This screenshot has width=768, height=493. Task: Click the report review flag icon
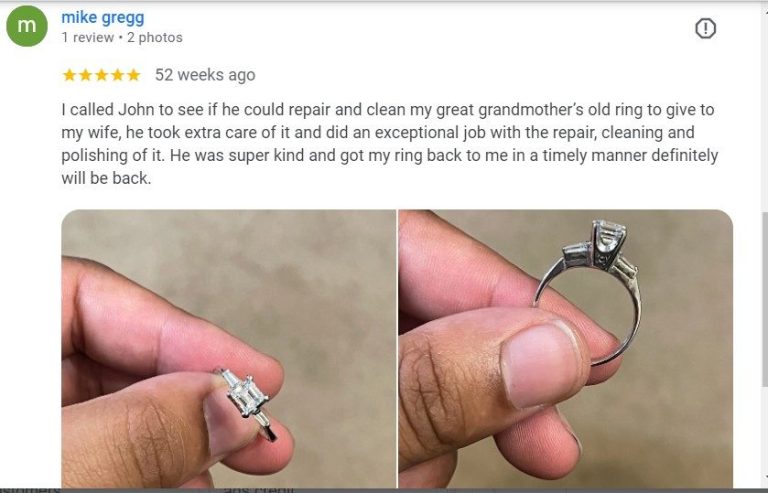[705, 28]
